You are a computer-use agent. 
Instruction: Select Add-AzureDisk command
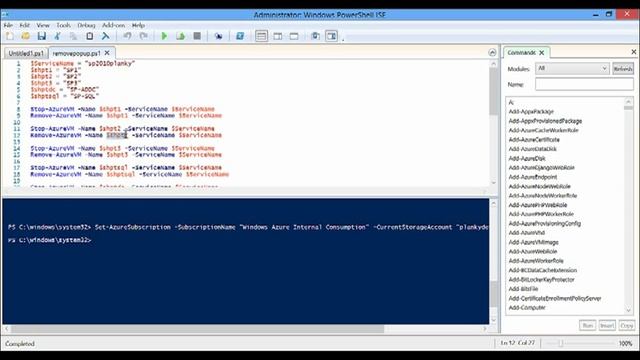[527, 158]
